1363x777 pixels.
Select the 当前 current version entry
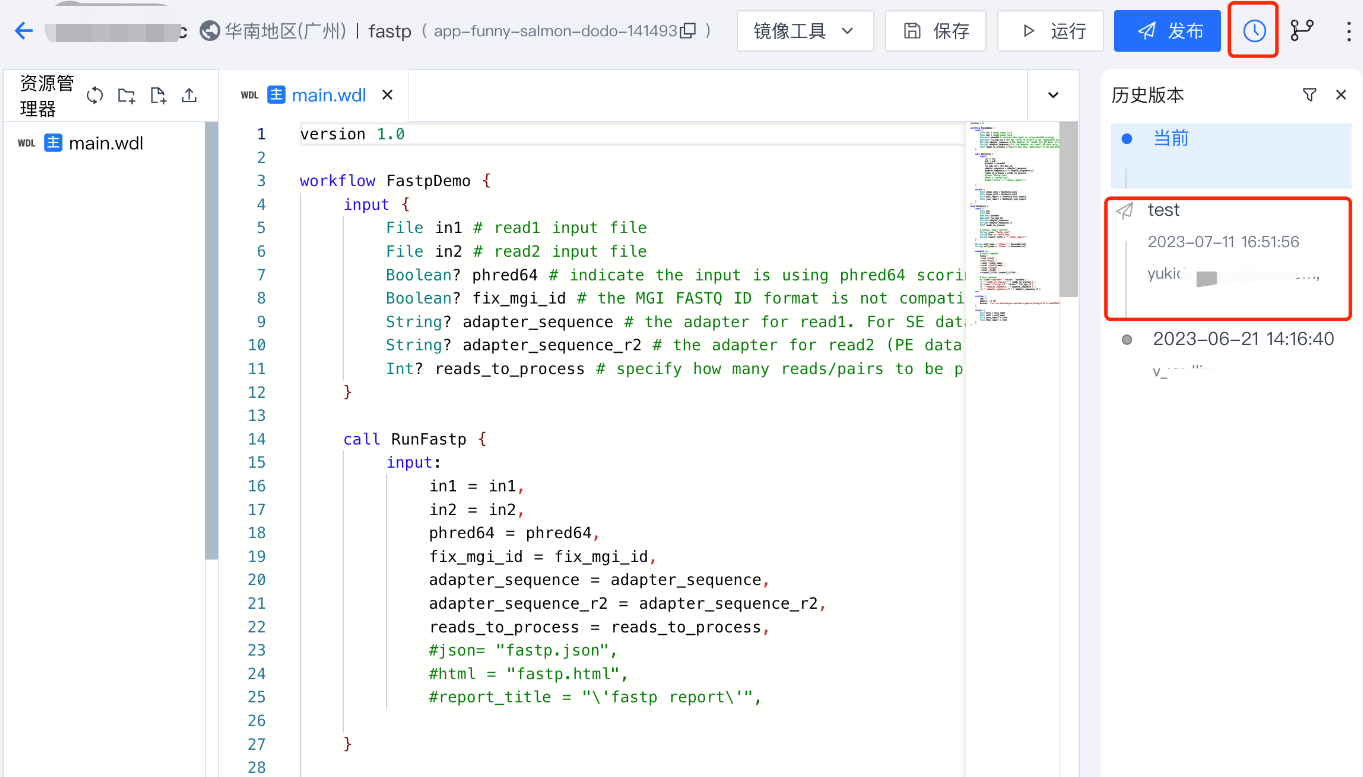click(x=1171, y=138)
